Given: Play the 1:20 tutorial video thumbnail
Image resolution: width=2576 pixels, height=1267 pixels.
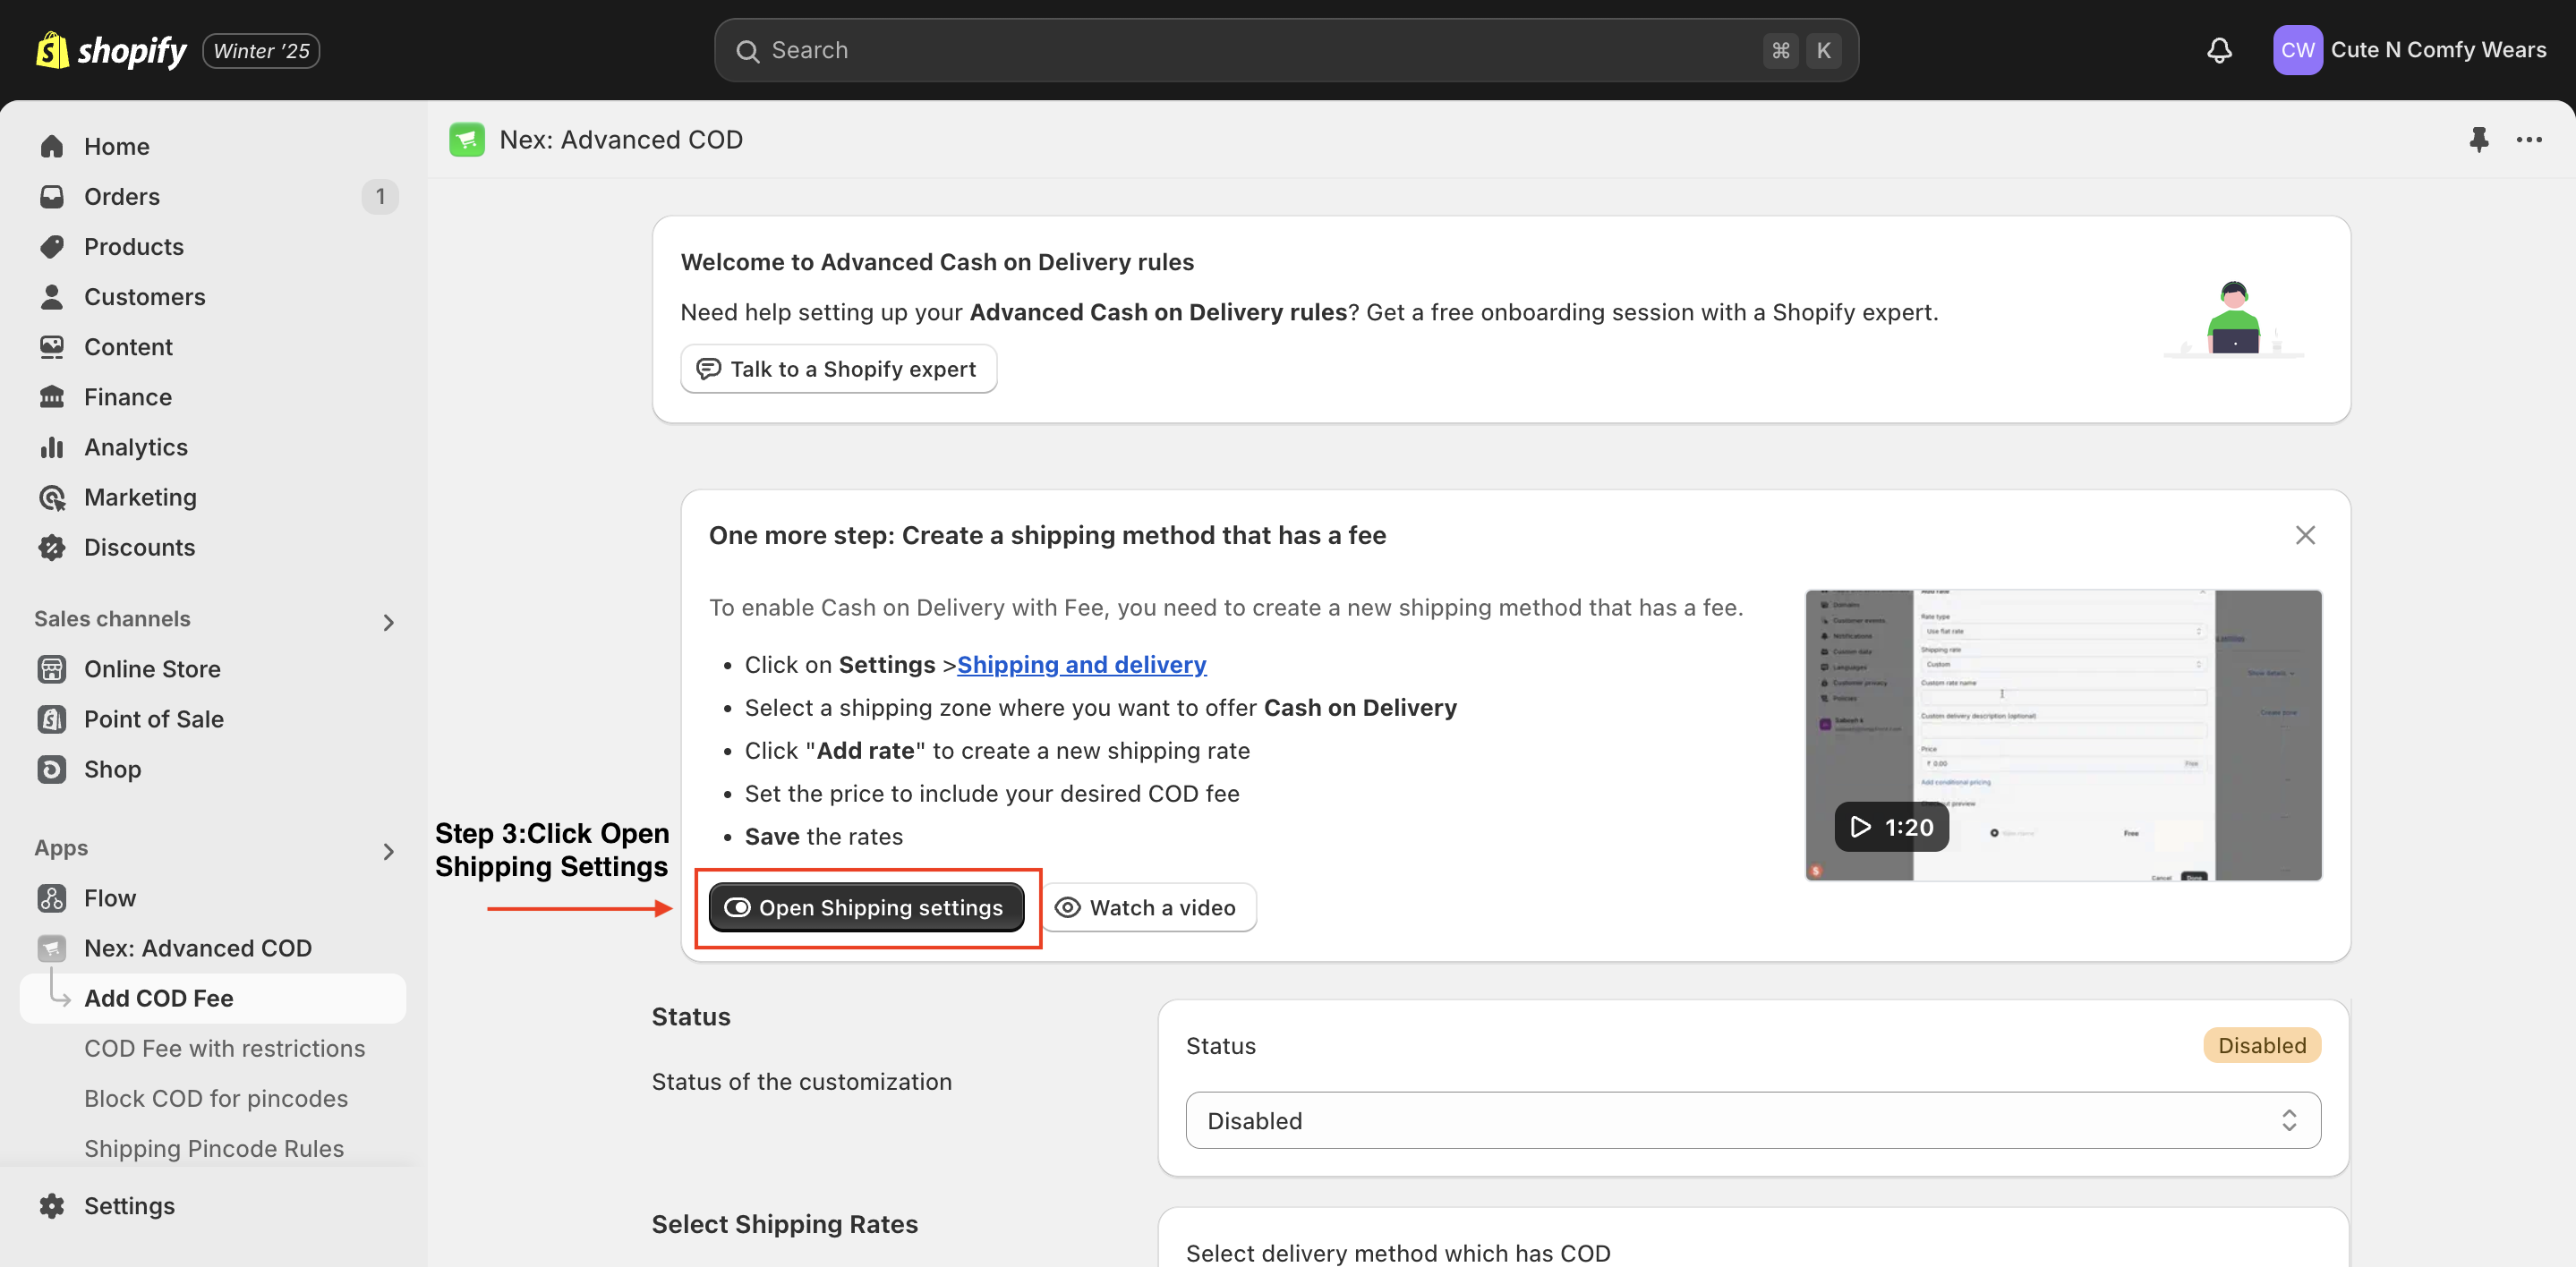Looking at the screenshot, I should click(1890, 827).
